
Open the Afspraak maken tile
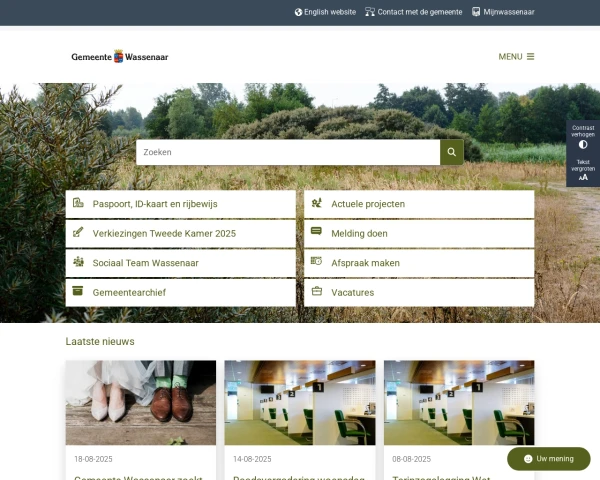point(419,263)
